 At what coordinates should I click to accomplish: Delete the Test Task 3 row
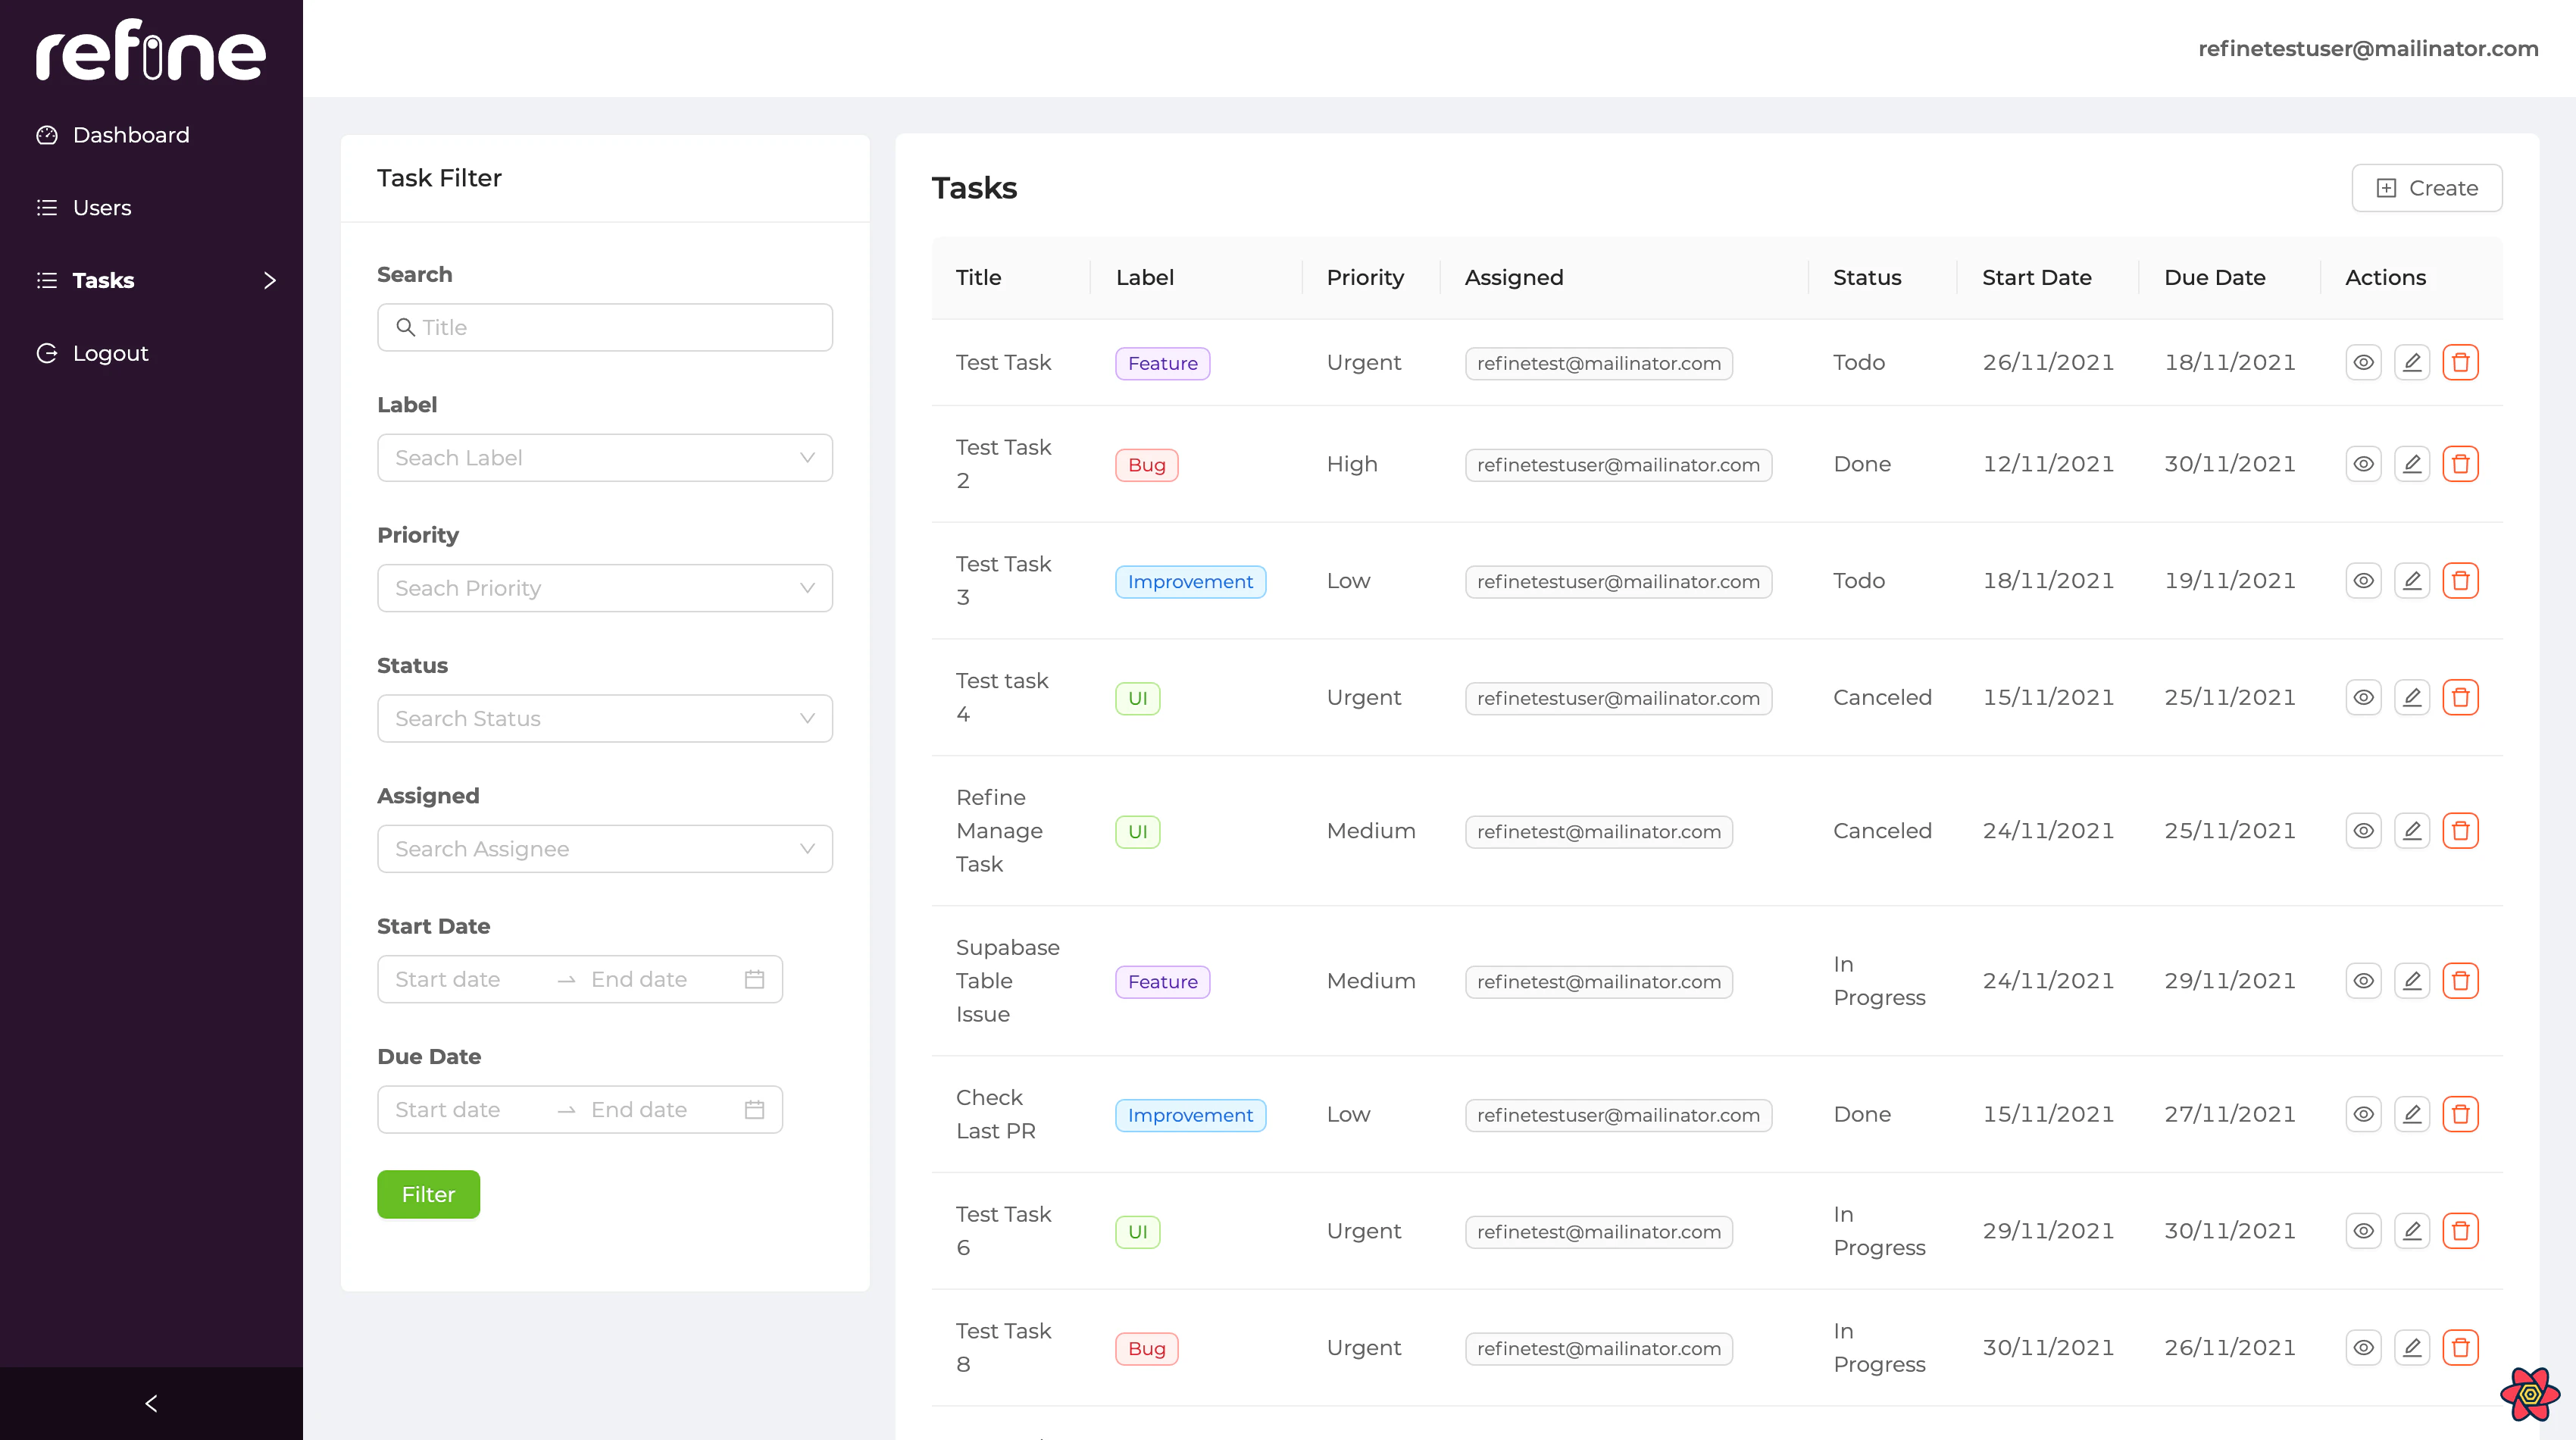tap(2460, 580)
